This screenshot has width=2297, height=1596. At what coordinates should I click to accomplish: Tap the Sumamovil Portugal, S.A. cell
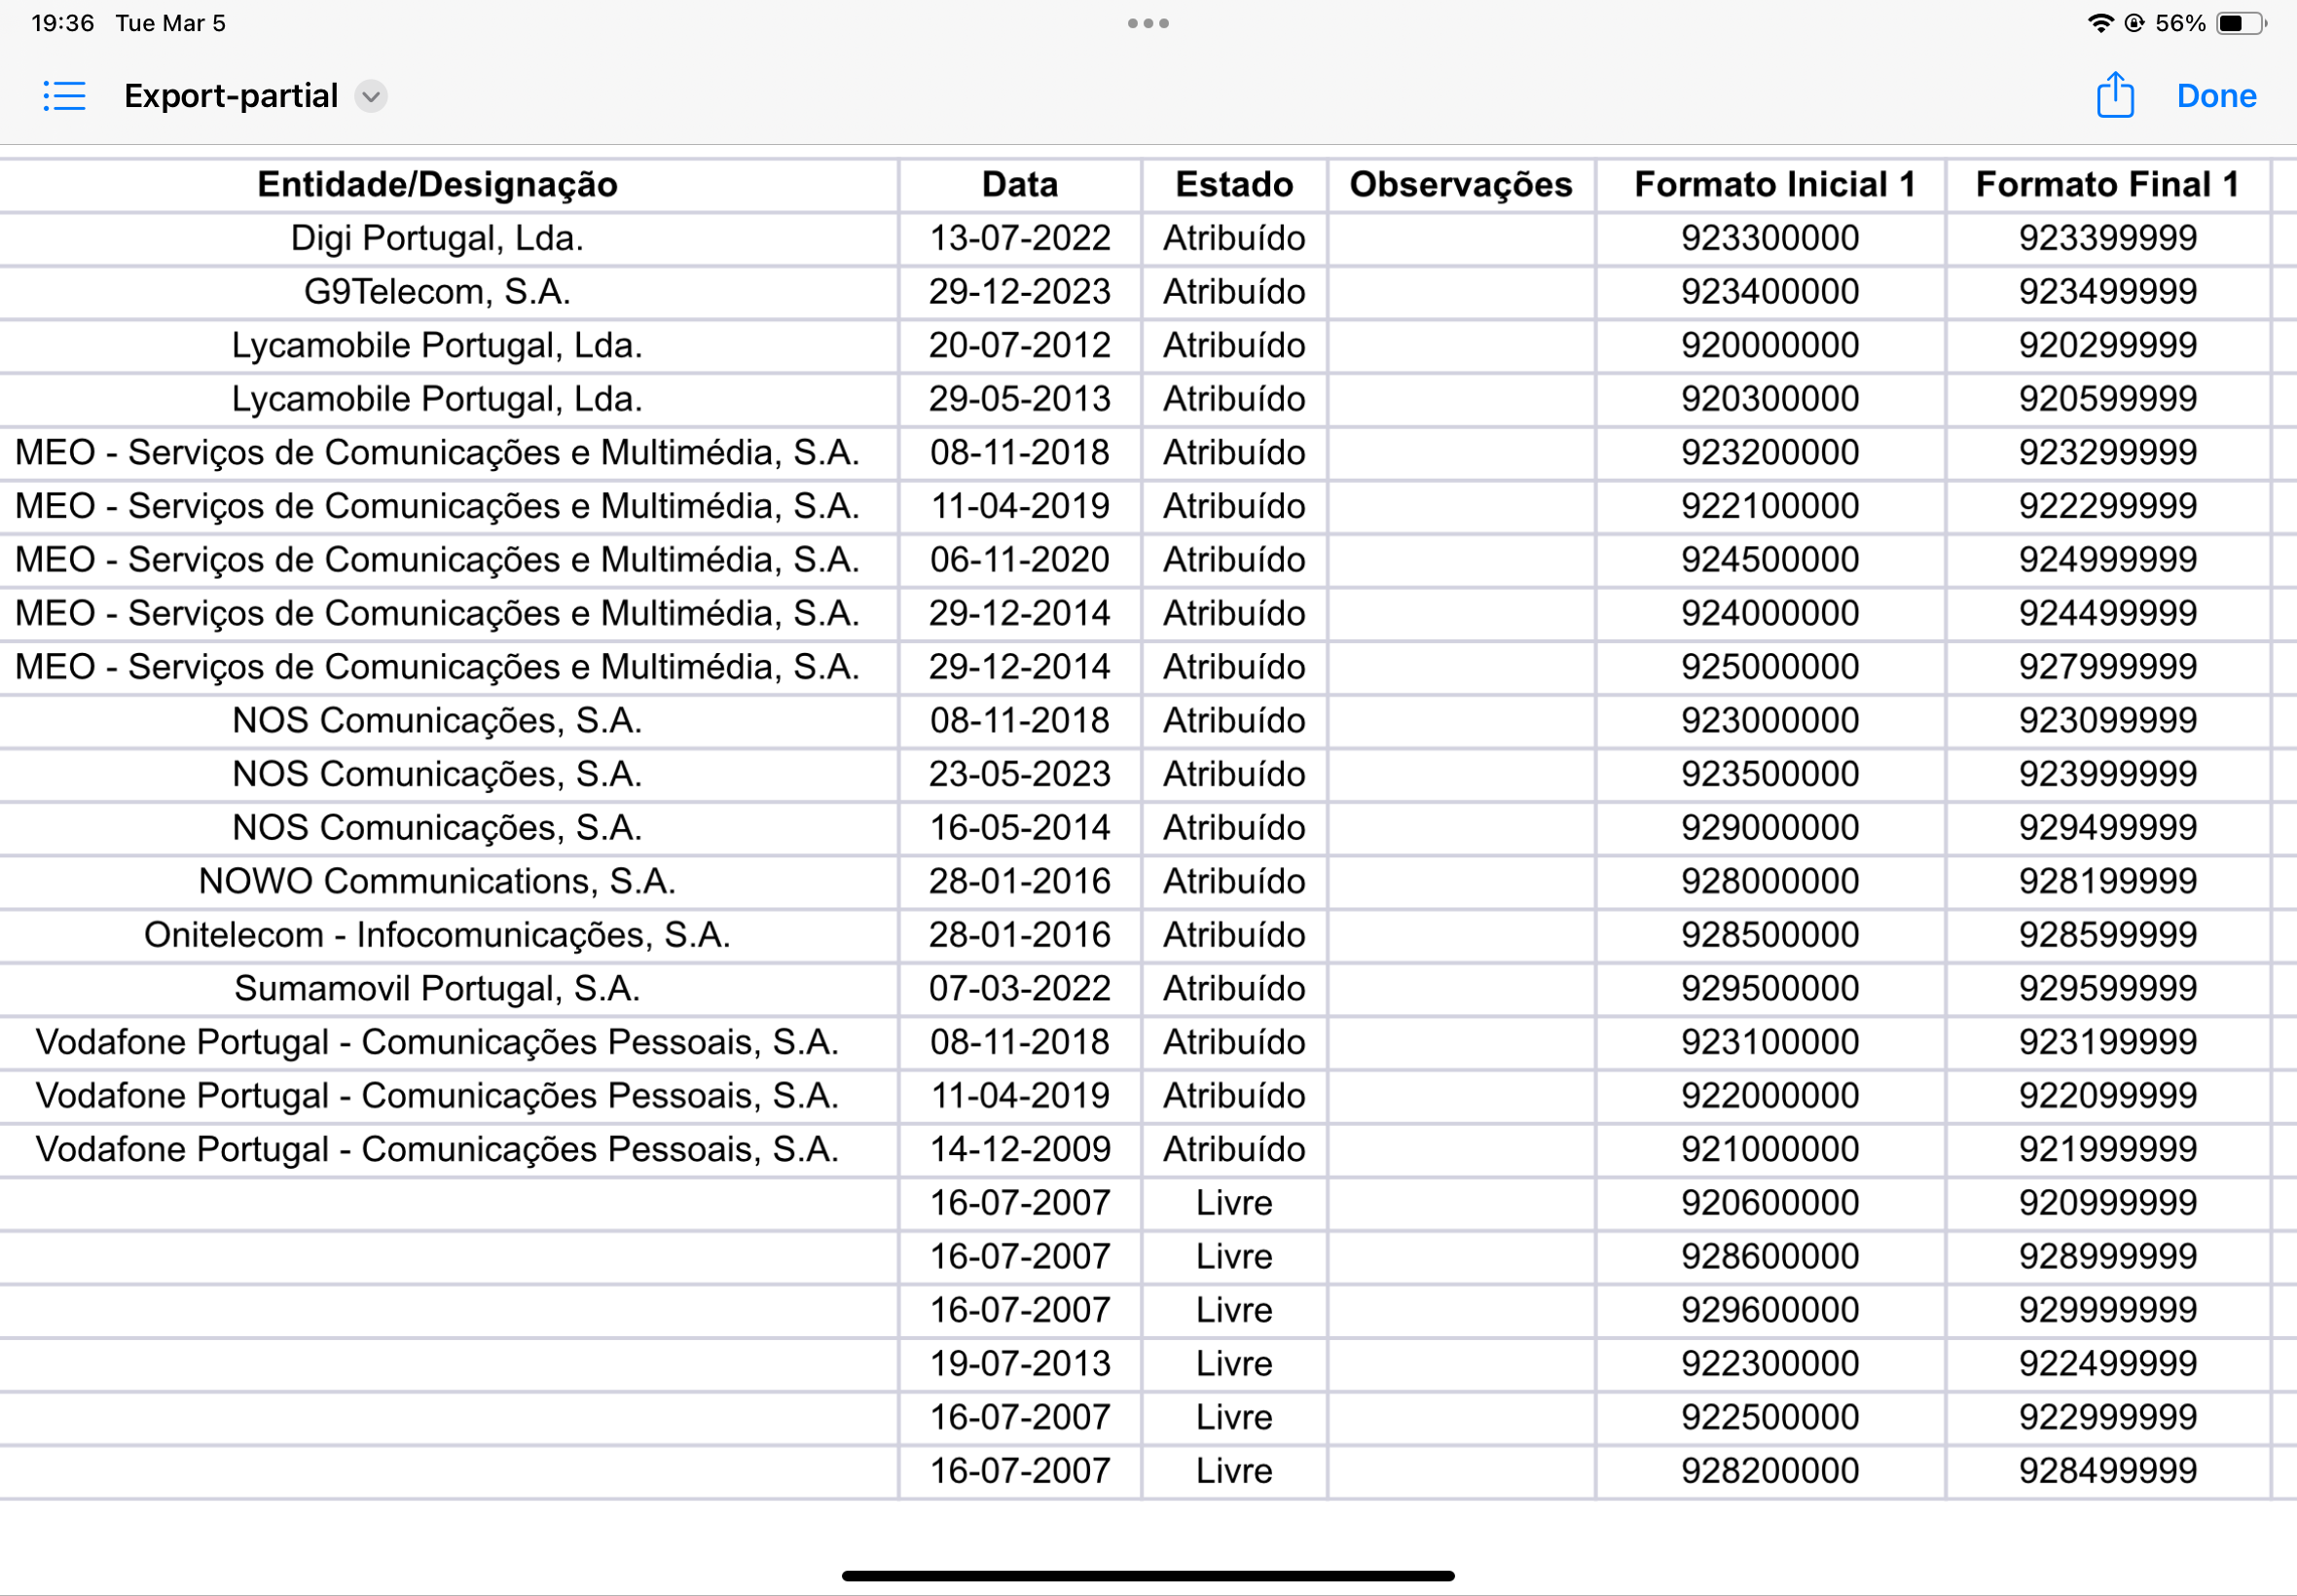click(x=437, y=989)
